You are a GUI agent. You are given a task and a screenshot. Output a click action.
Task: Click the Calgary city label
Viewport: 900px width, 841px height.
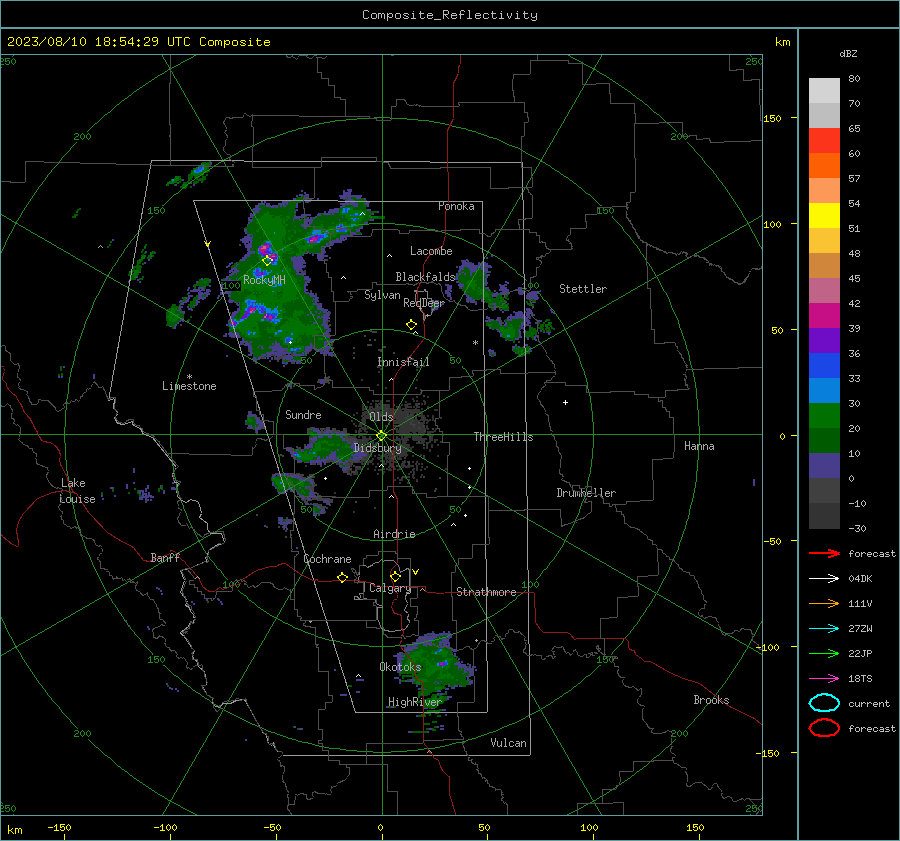[x=390, y=588]
